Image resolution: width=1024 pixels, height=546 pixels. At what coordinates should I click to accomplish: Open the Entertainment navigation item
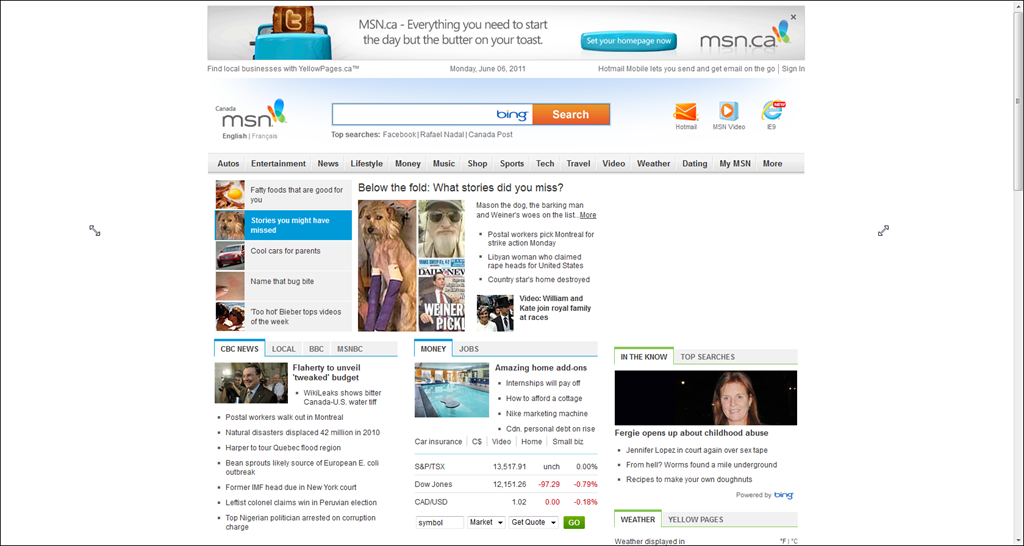(x=278, y=164)
